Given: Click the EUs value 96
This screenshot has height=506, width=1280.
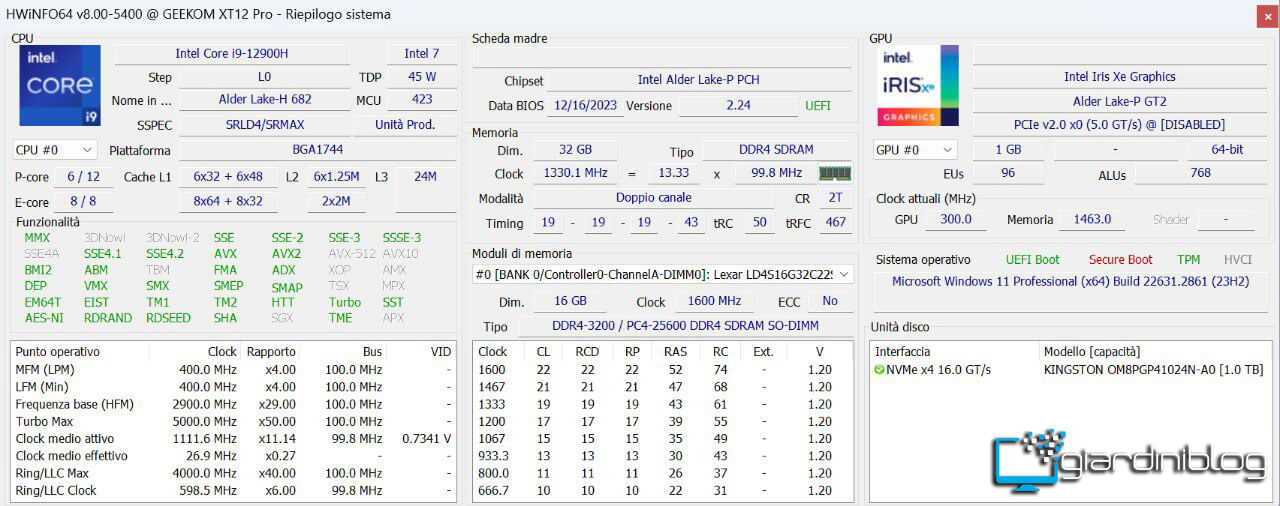Looking at the screenshot, I should (x=1008, y=173).
